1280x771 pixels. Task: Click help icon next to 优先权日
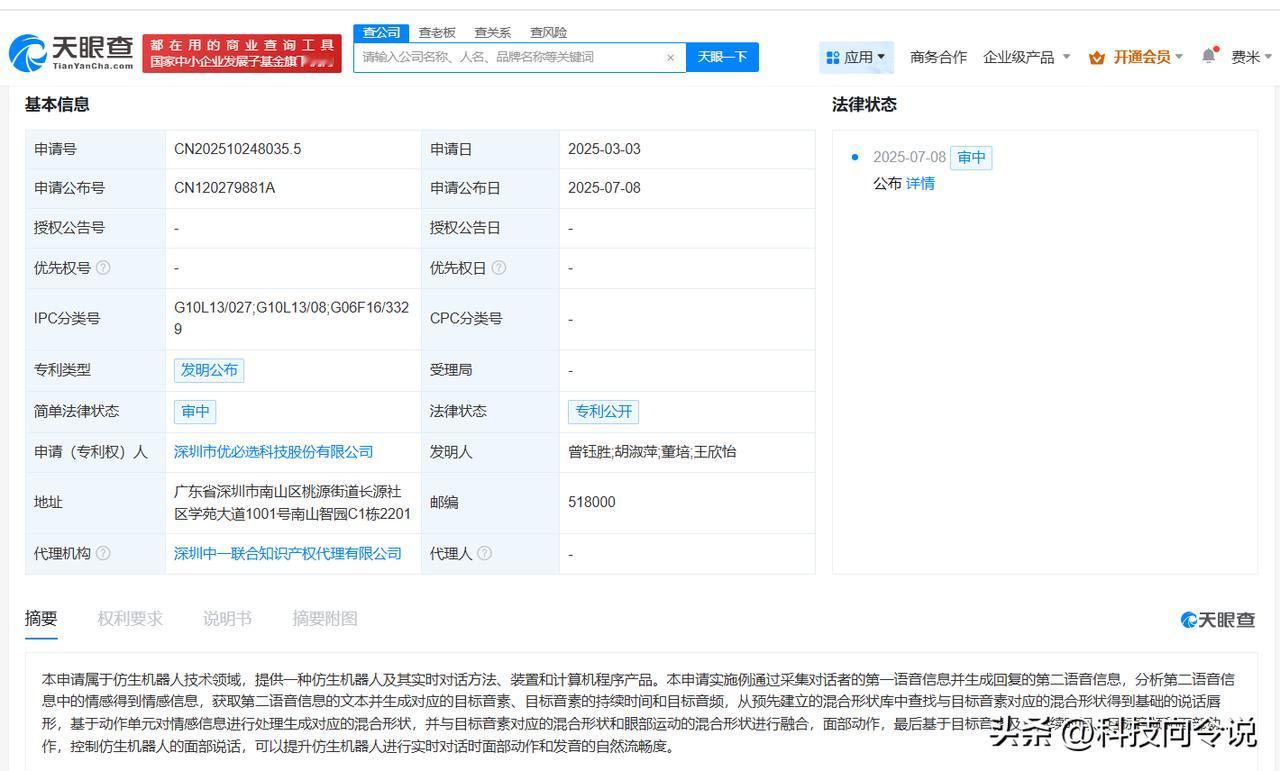tap(499, 268)
